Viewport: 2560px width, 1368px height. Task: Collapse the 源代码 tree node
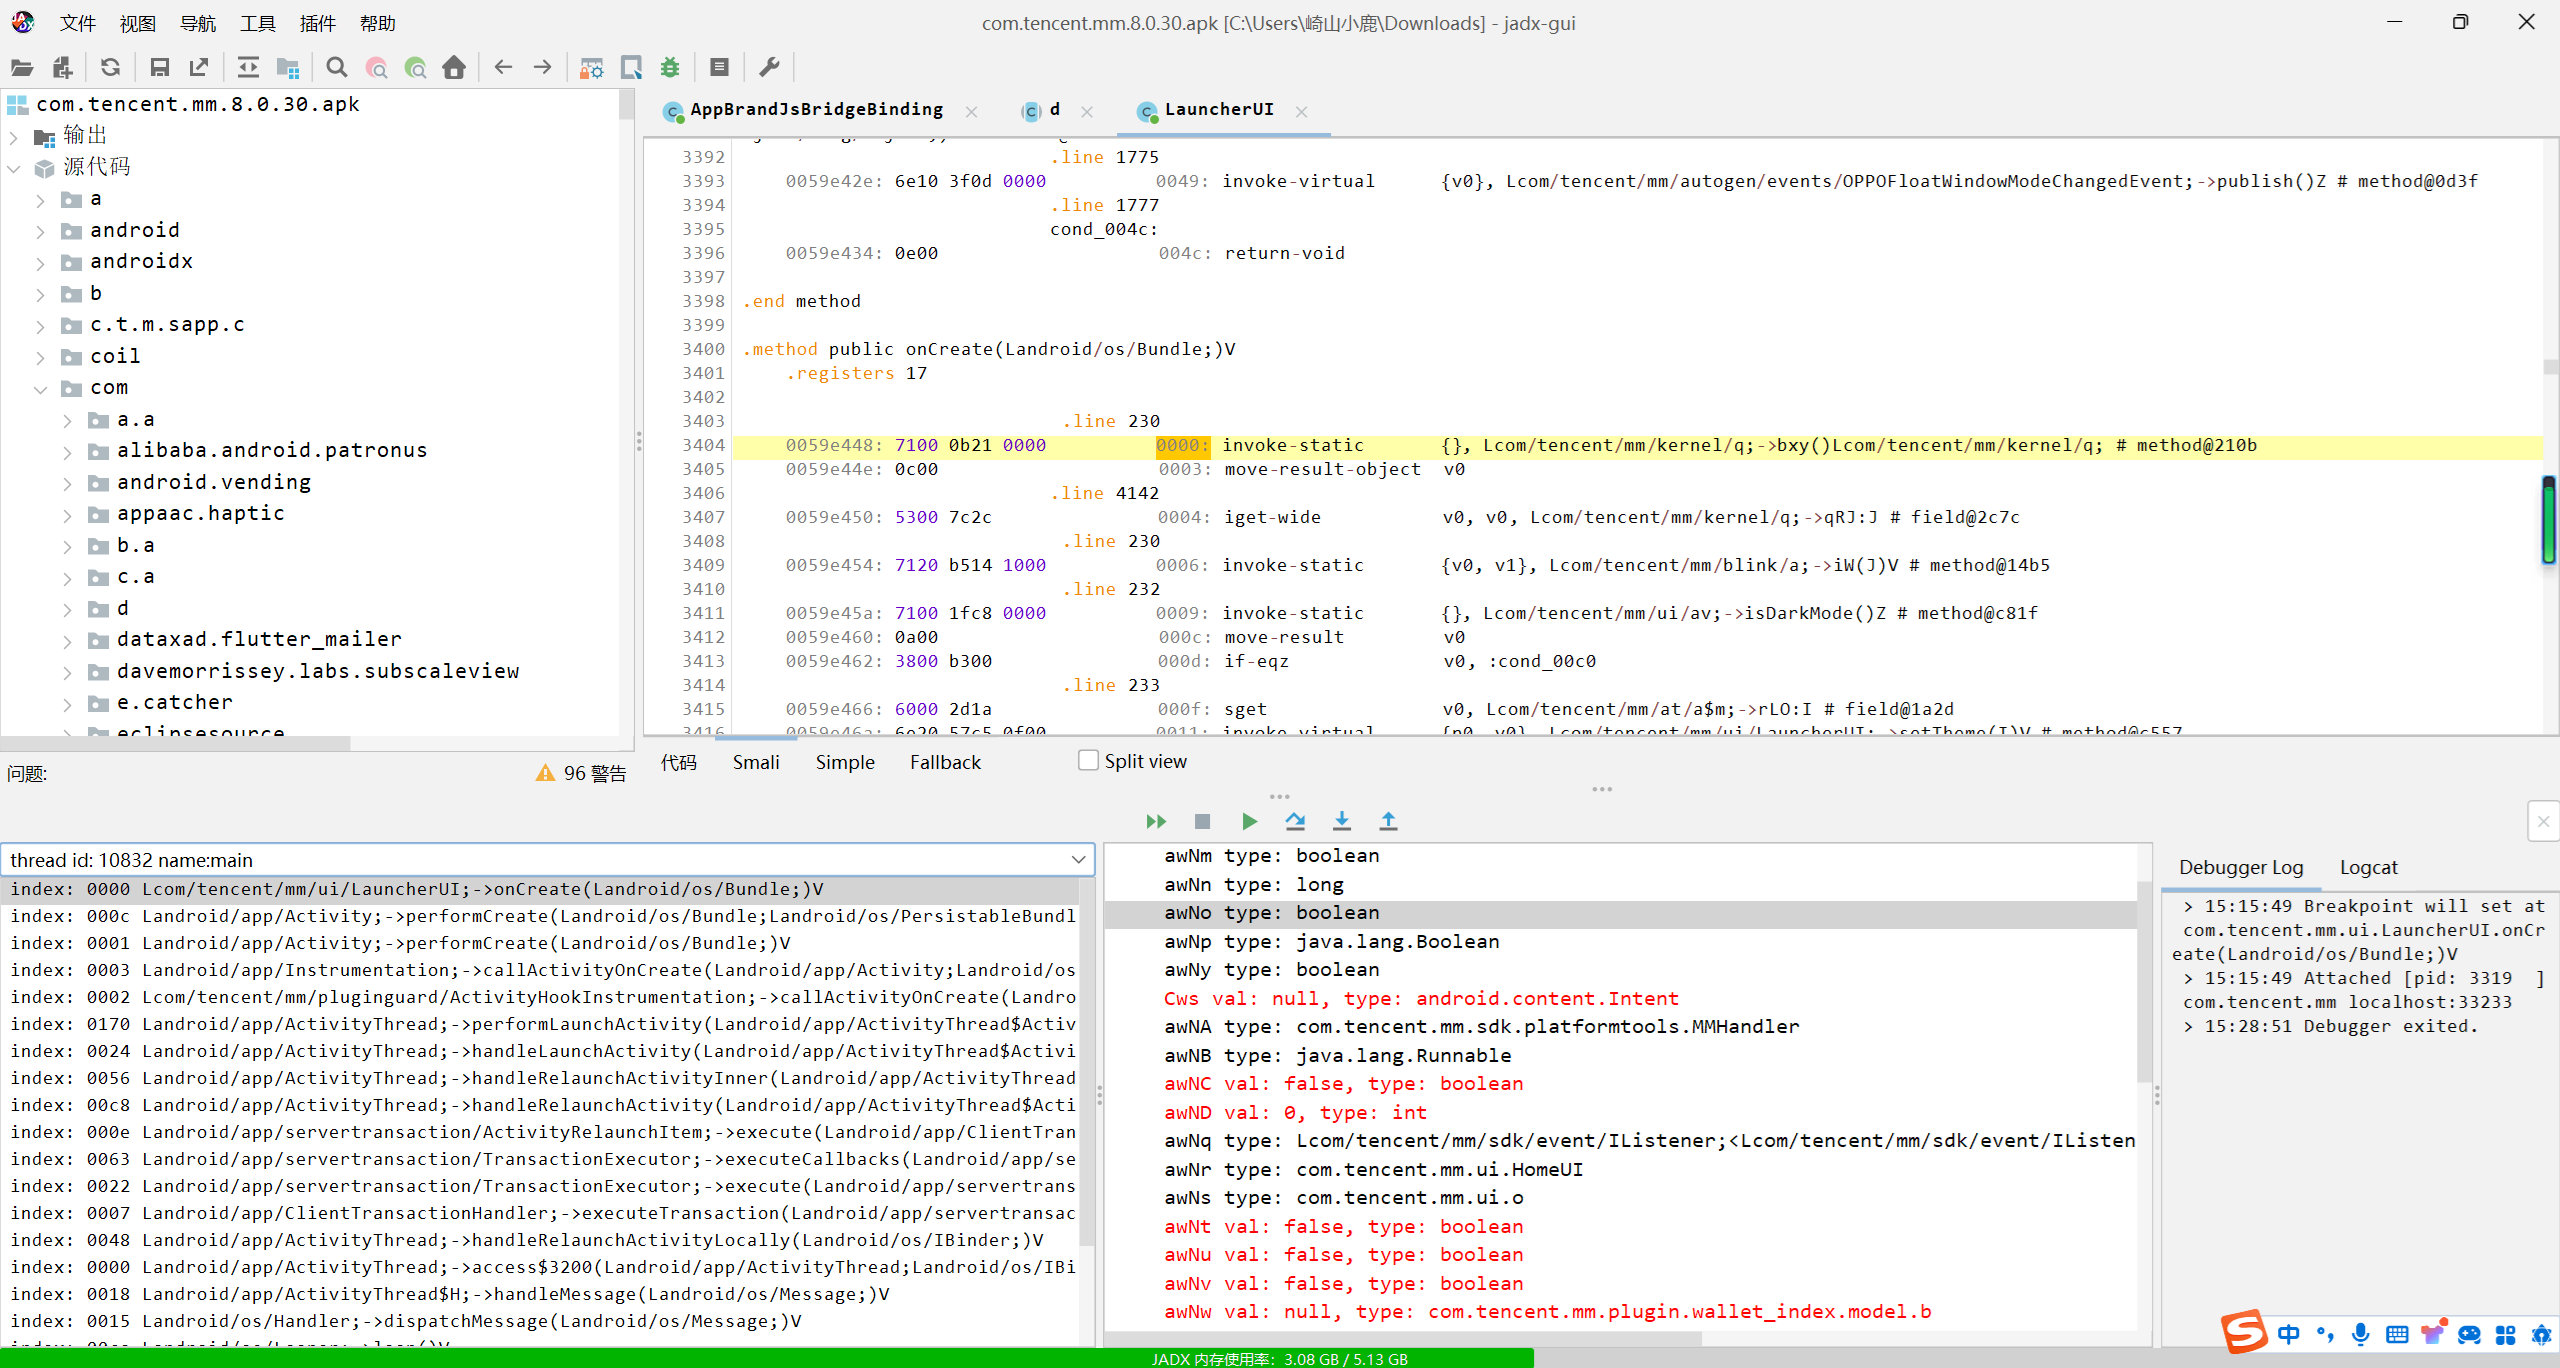point(14,168)
